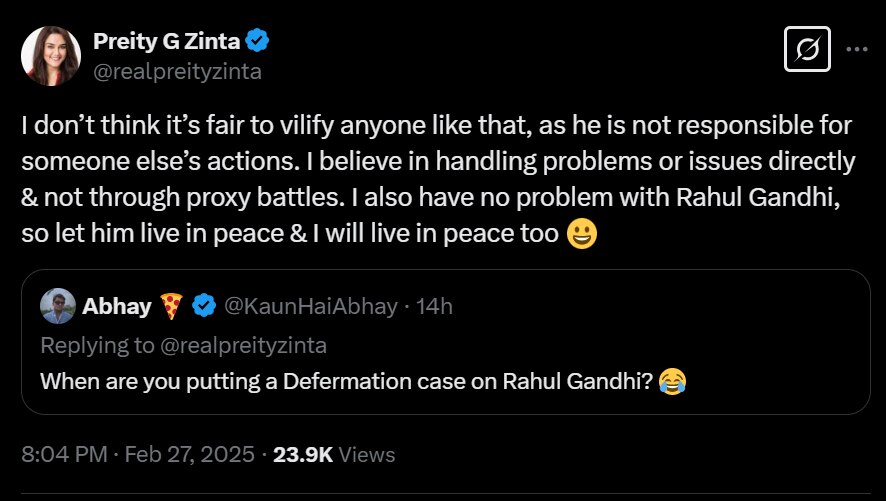This screenshot has height=501, width=886.
Task: Open the @KaunHaiAbhay handle
Action: 310,306
